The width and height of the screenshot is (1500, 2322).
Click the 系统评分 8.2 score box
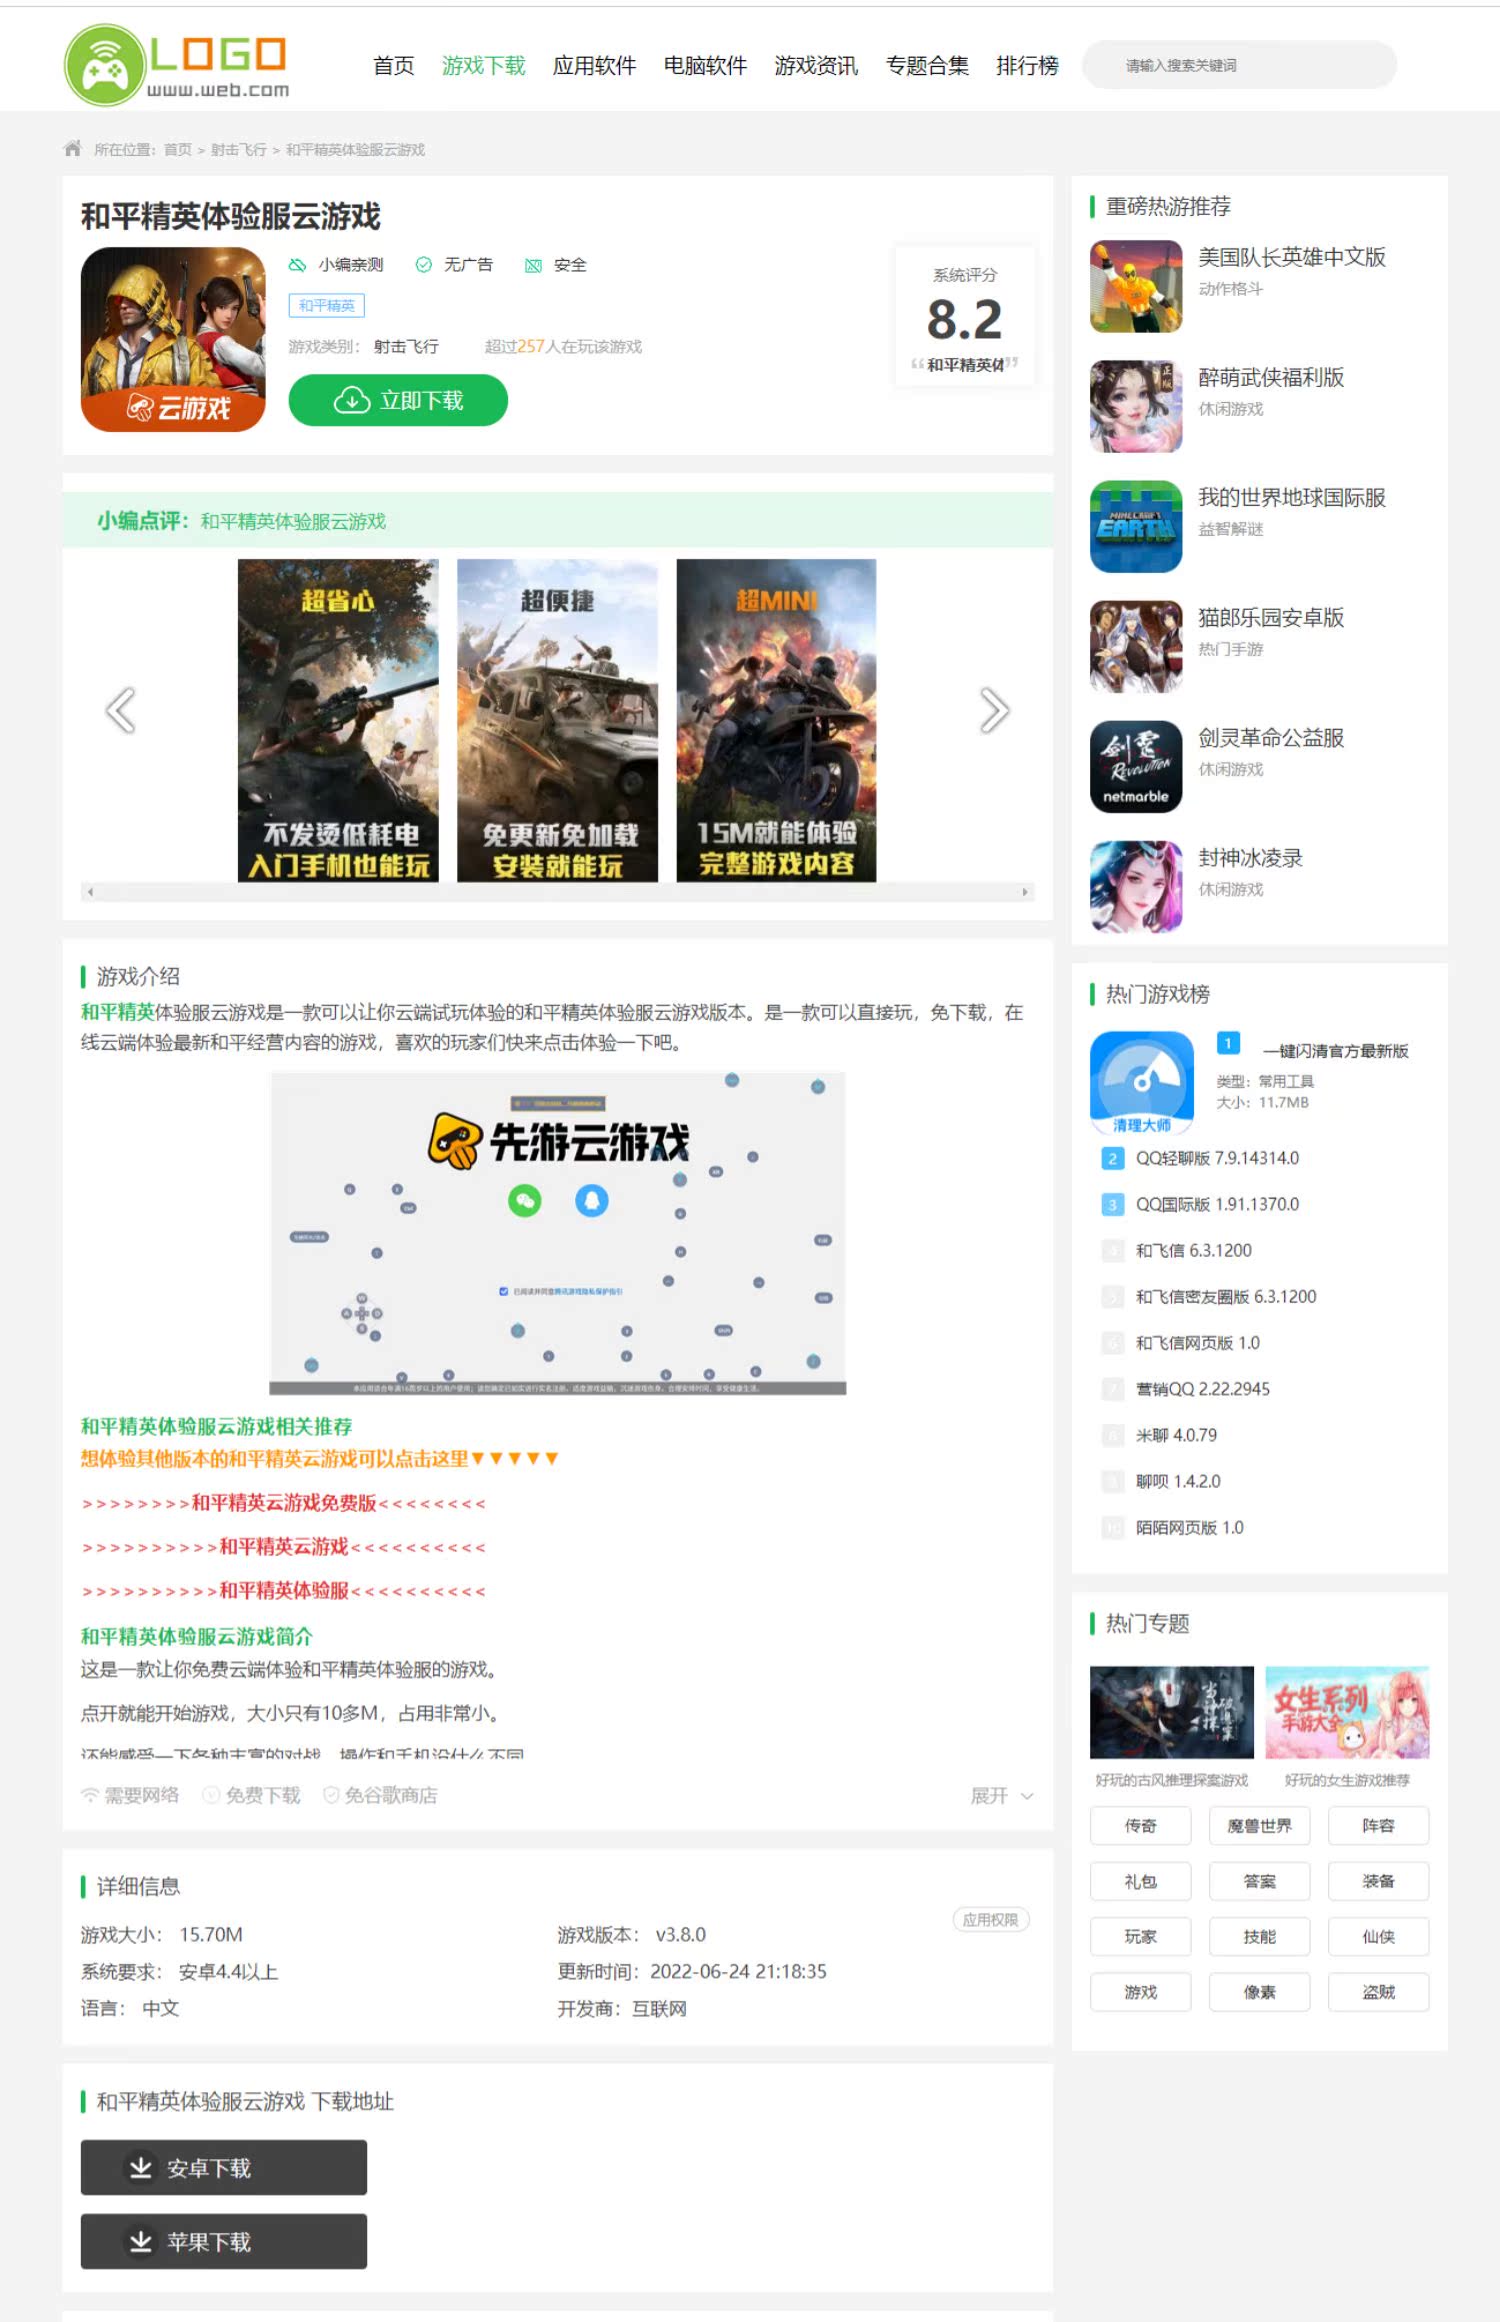click(965, 316)
